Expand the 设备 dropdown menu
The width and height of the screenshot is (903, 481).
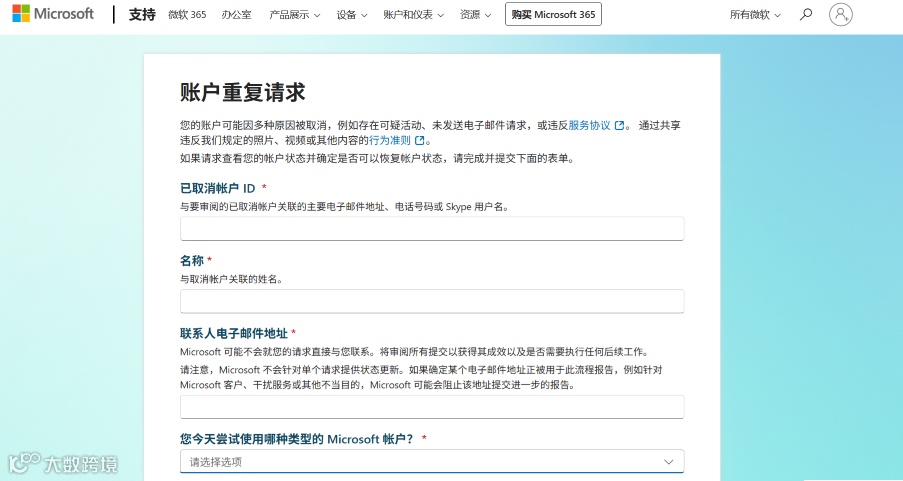point(352,14)
